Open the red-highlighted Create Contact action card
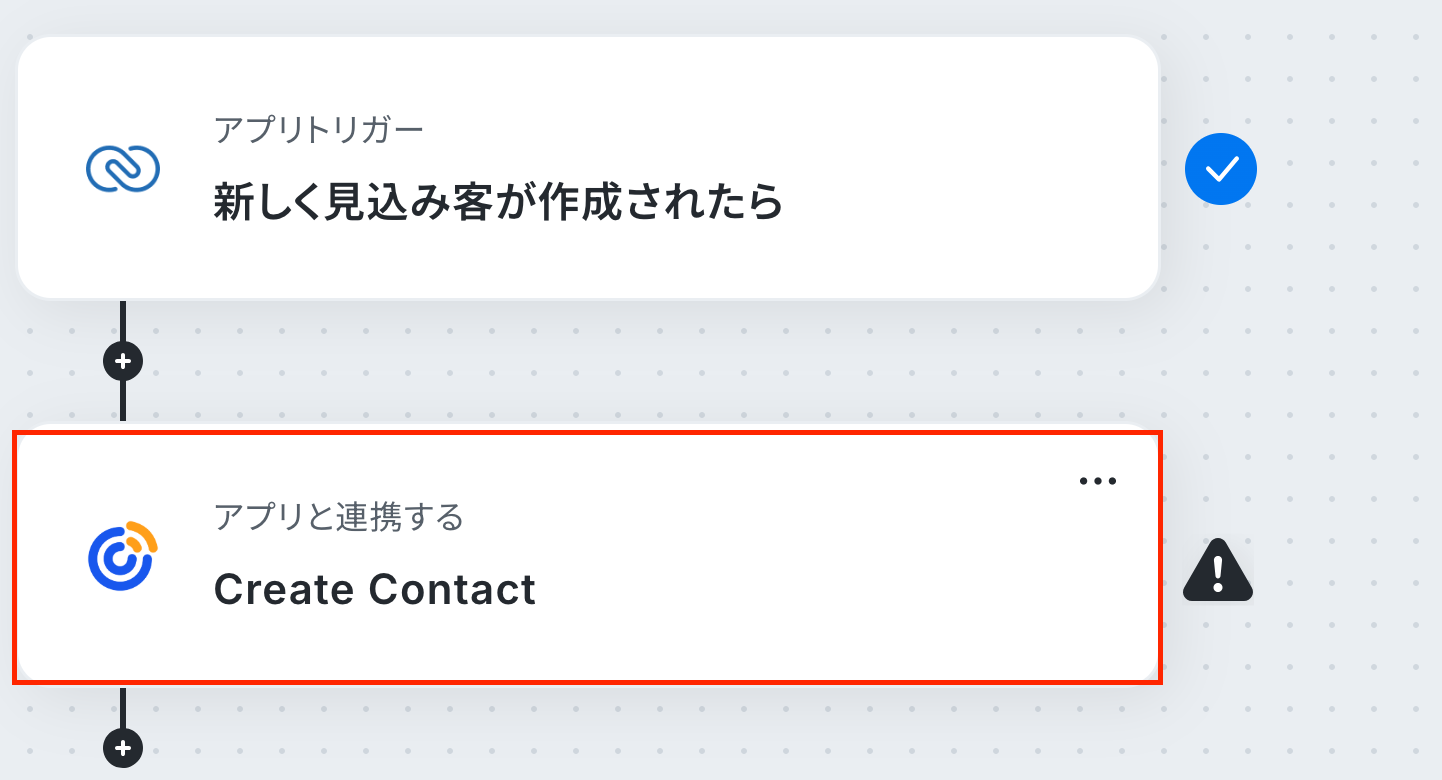 [x=587, y=557]
